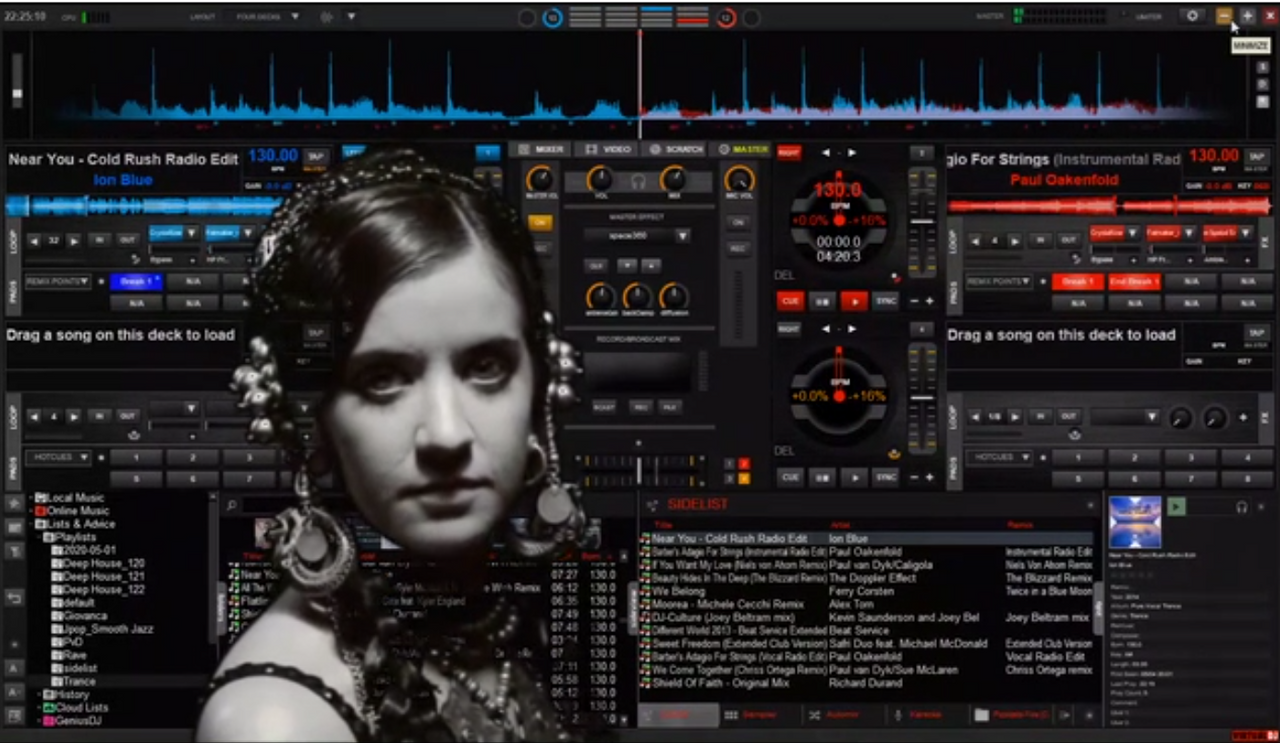Click deck 4 pause/stutter button

pos(821,477)
